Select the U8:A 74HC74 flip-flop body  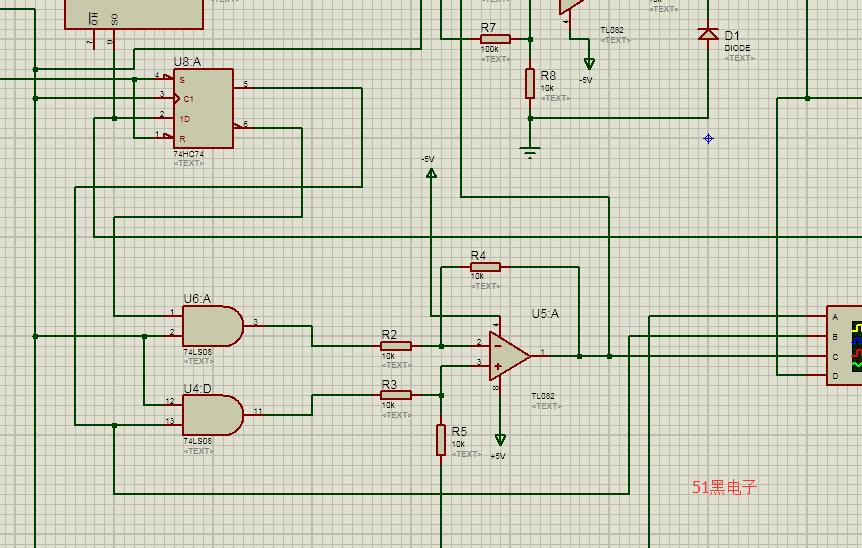[203, 108]
